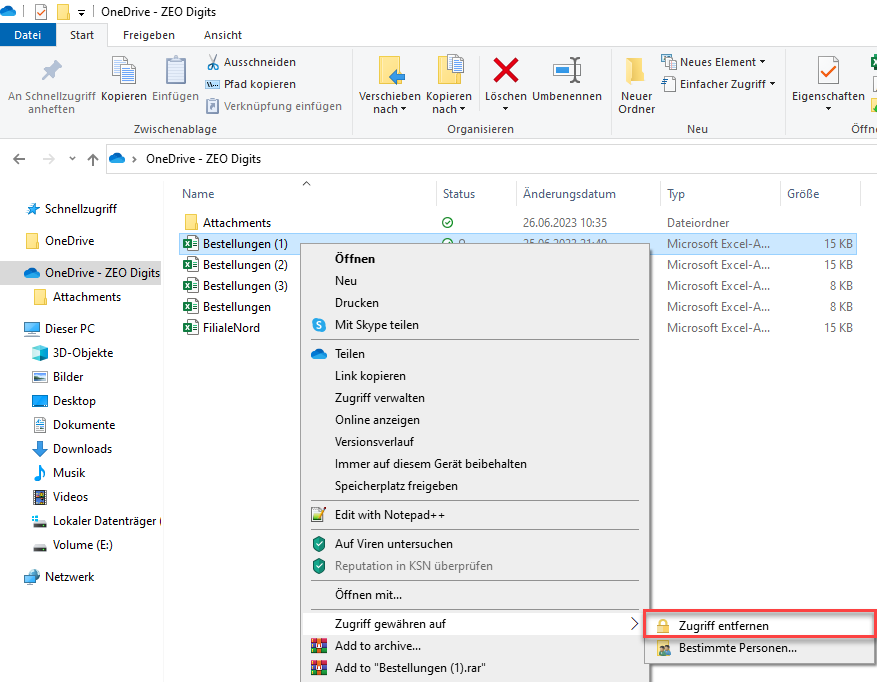
Task: Click the Eigenschaften checkmark icon
Action: pyautogui.click(x=828, y=70)
